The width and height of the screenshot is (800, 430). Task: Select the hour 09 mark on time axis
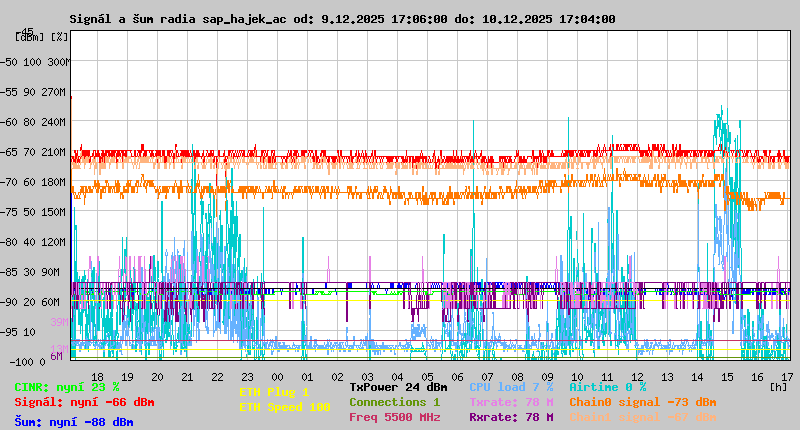click(x=547, y=376)
